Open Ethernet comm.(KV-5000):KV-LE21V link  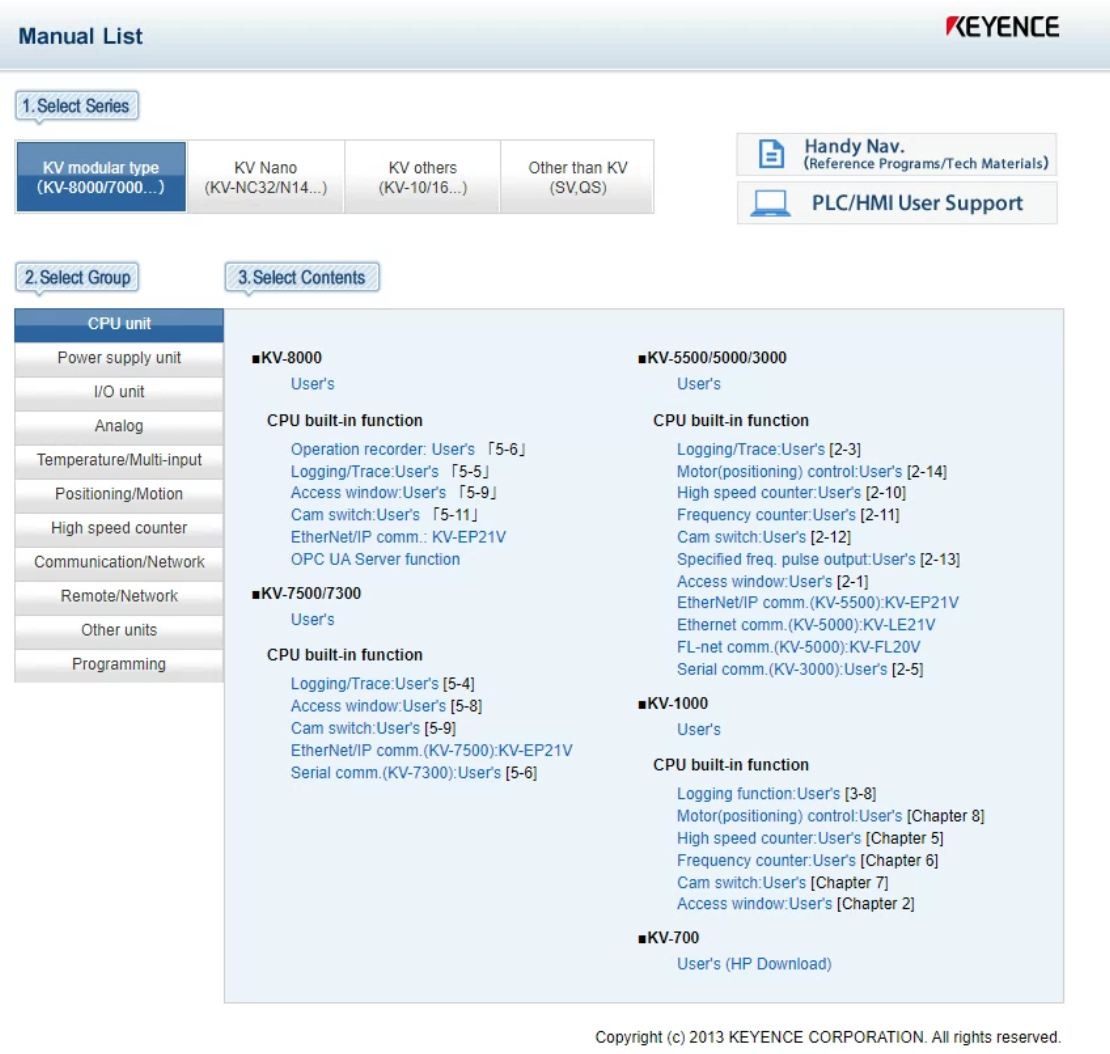tap(806, 625)
